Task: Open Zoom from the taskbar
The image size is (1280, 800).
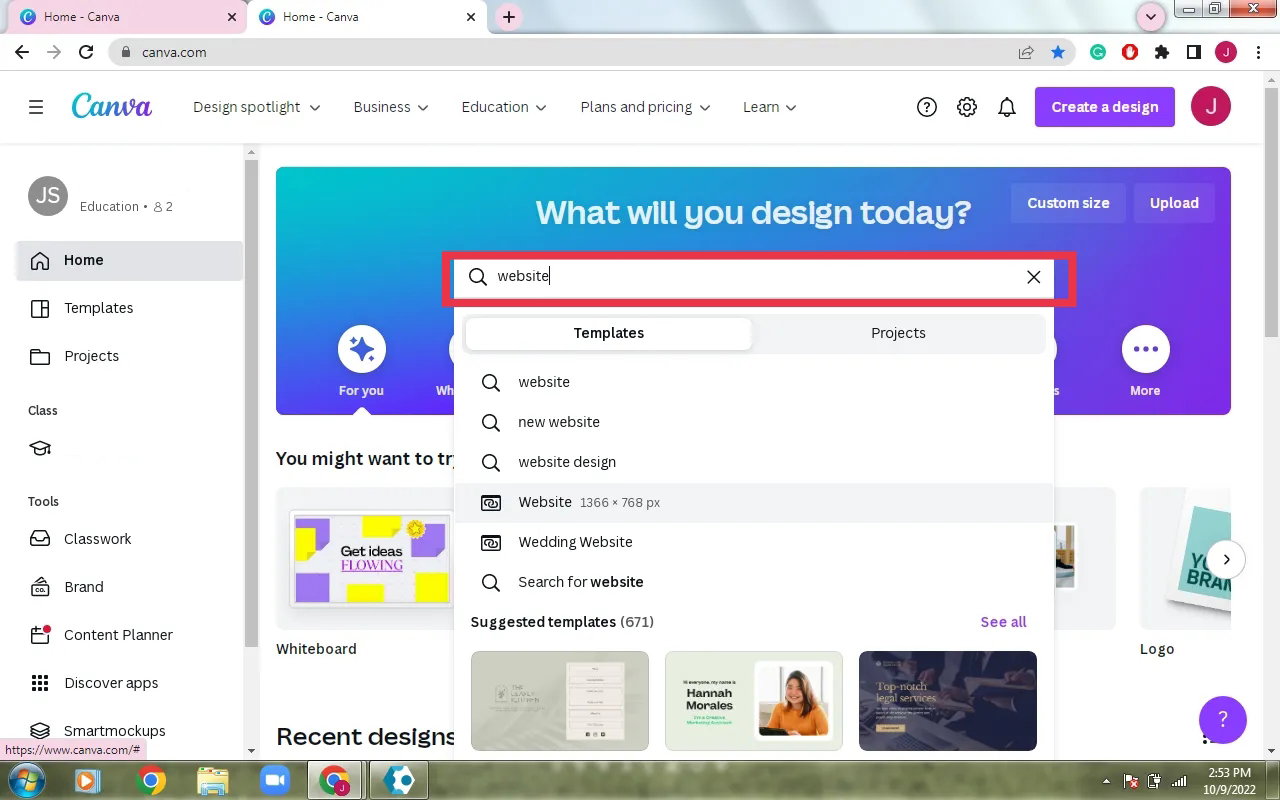Action: [x=274, y=780]
